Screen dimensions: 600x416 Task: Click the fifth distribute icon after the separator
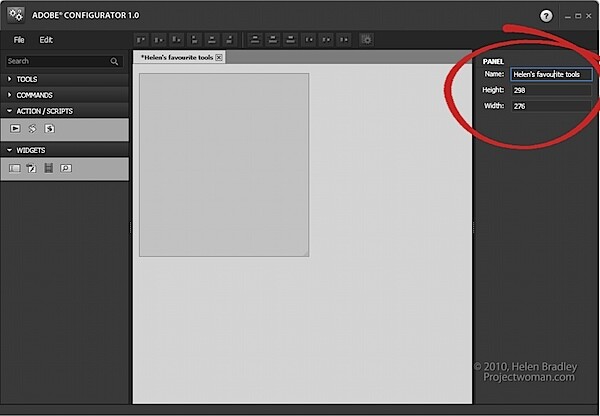(x=326, y=39)
